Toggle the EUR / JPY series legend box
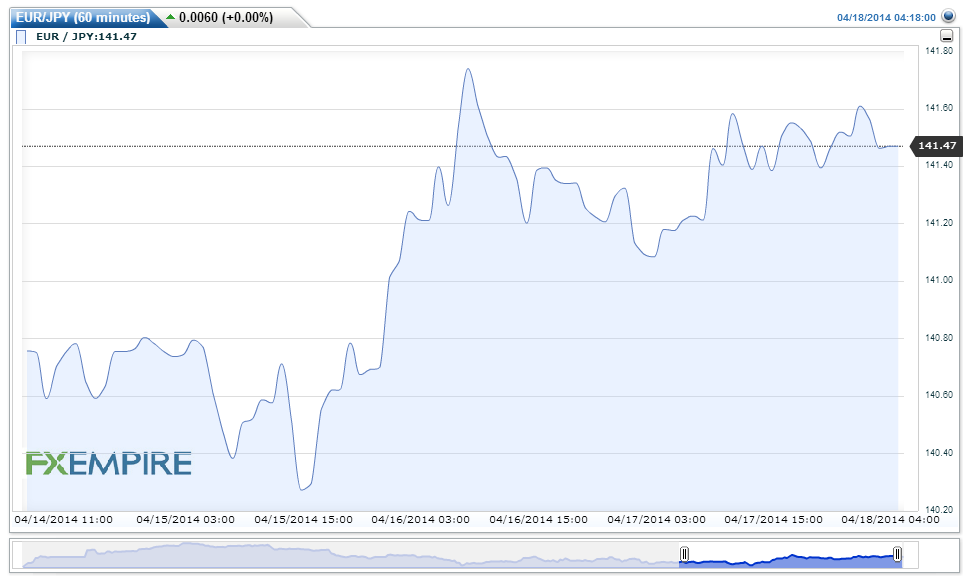The width and height of the screenshot is (970, 581). point(21,37)
